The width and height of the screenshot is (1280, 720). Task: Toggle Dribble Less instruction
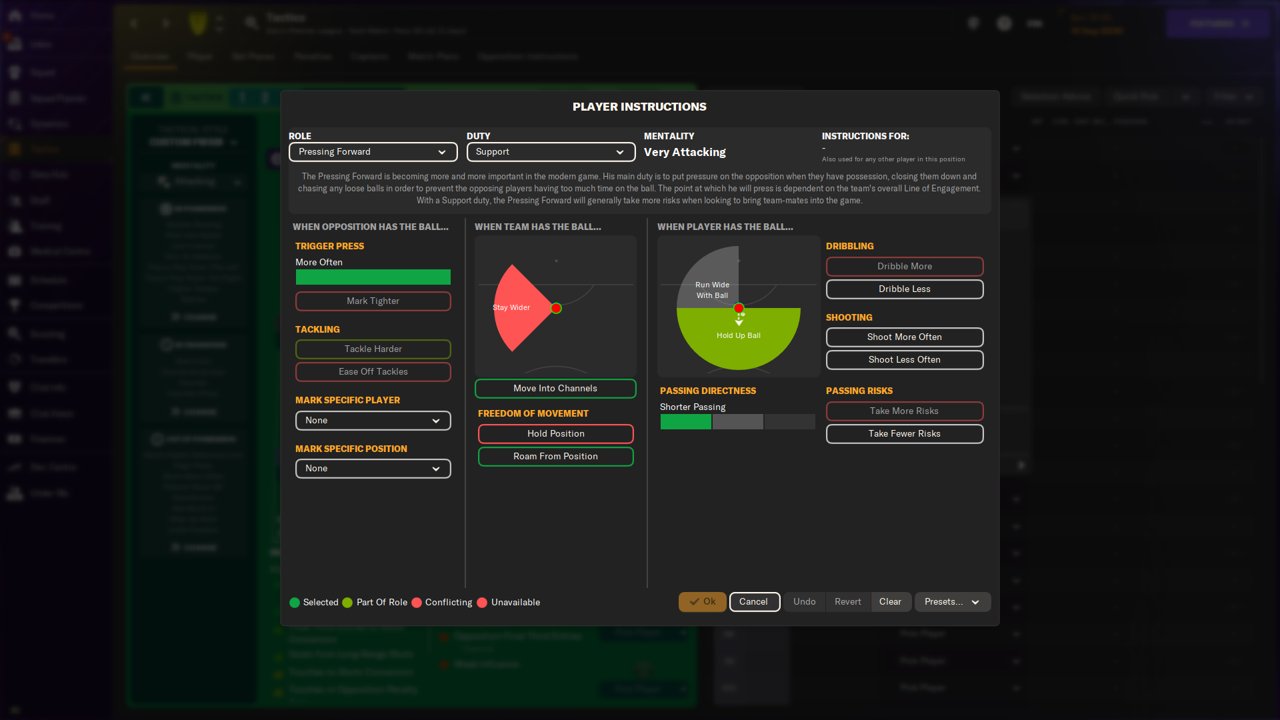904,289
